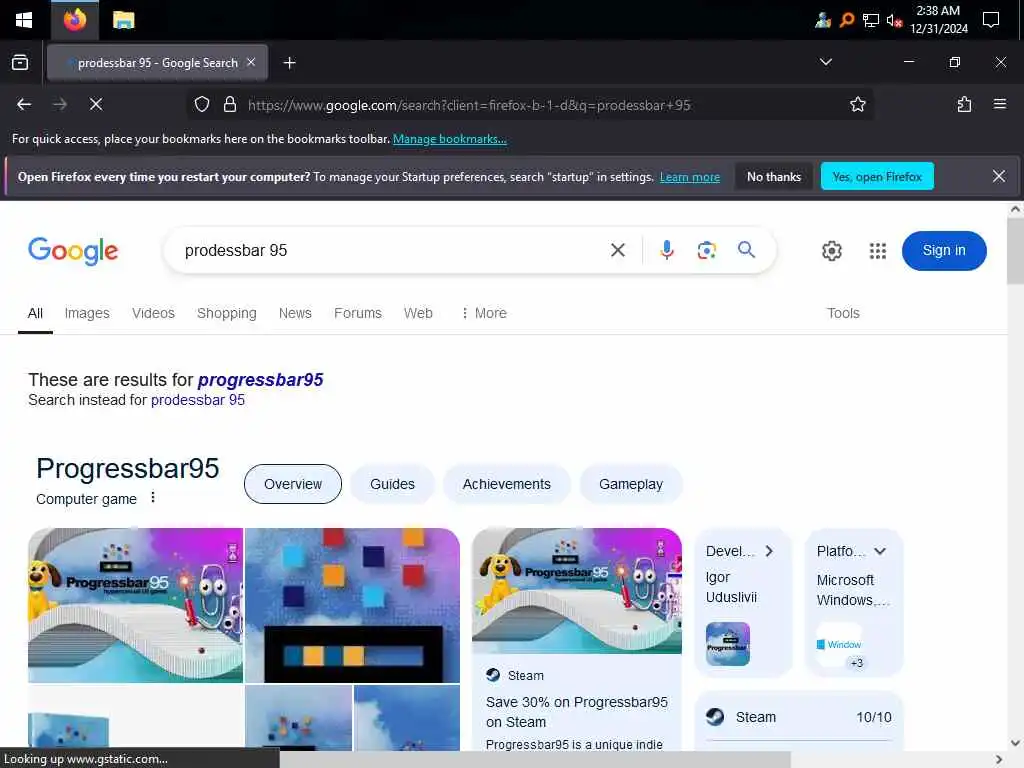Open the list all tabs chevron
The image size is (1024, 768).
[825, 62]
